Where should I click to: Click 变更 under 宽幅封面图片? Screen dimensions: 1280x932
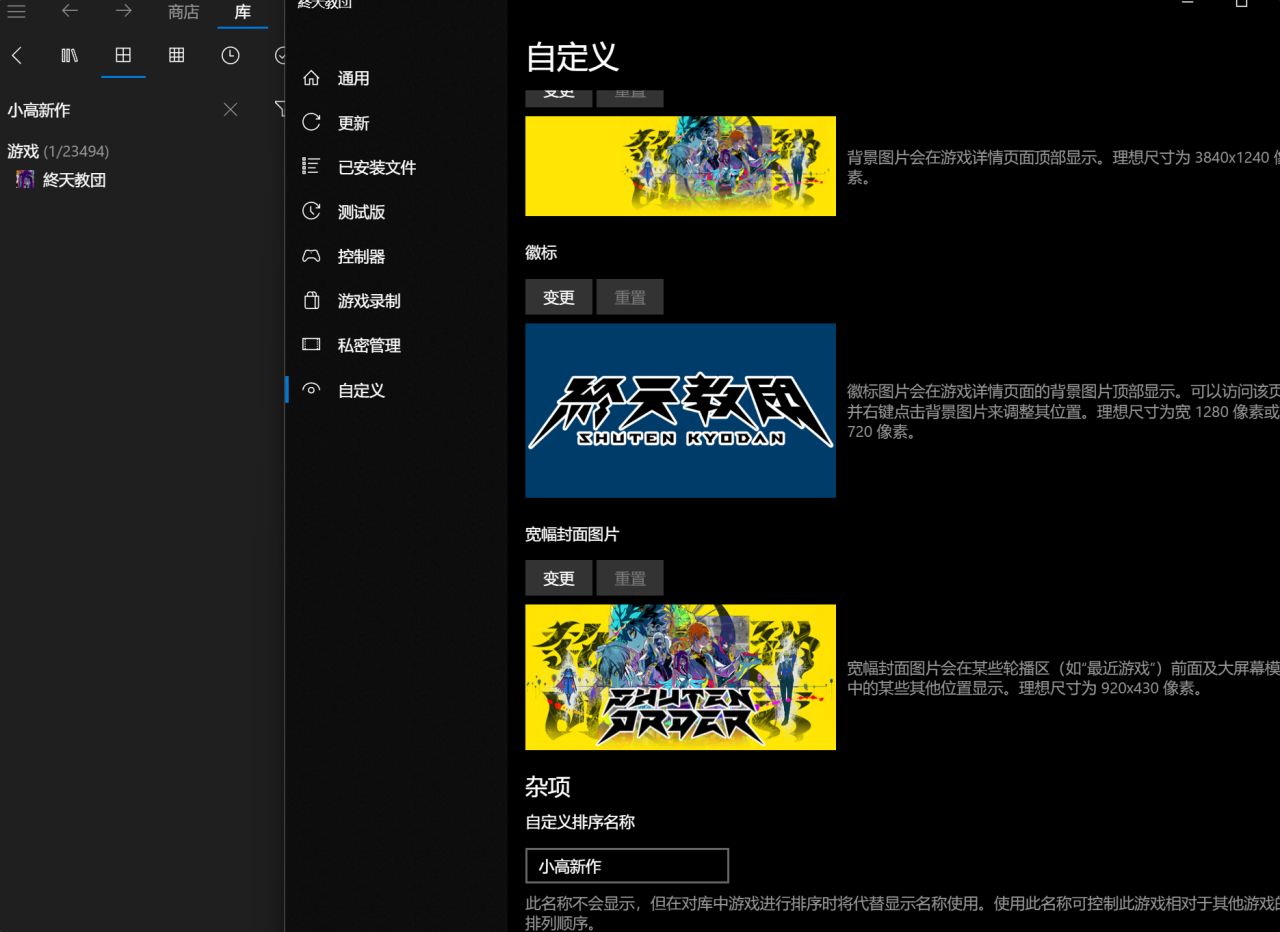point(559,578)
